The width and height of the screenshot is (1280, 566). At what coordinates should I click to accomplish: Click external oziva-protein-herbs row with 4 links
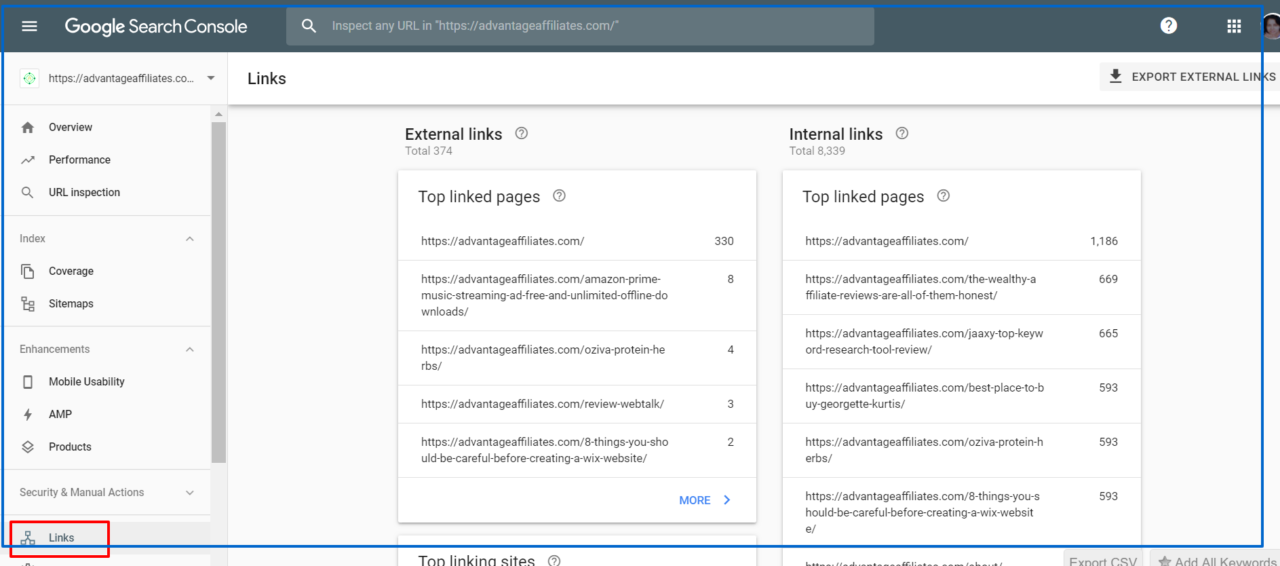pyautogui.click(x=577, y=358)
